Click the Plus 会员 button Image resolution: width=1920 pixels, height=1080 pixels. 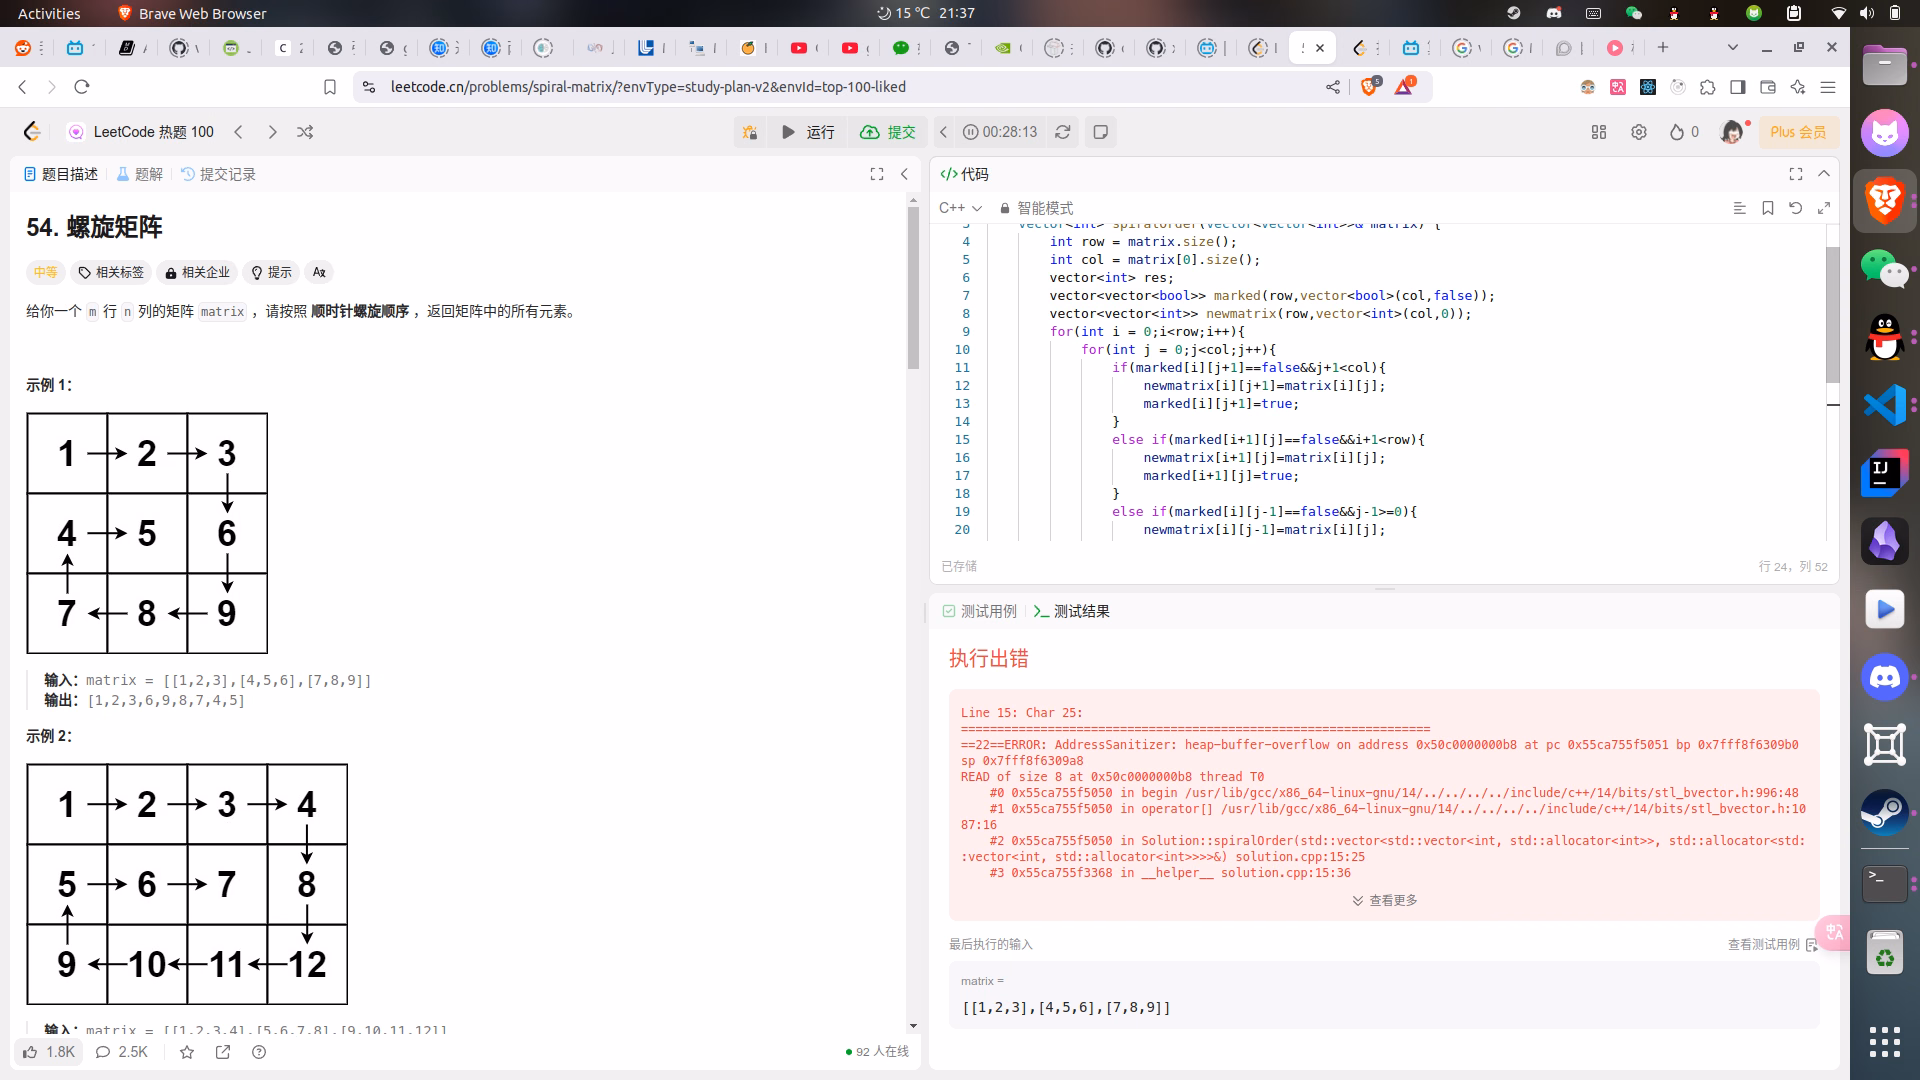1798,132
